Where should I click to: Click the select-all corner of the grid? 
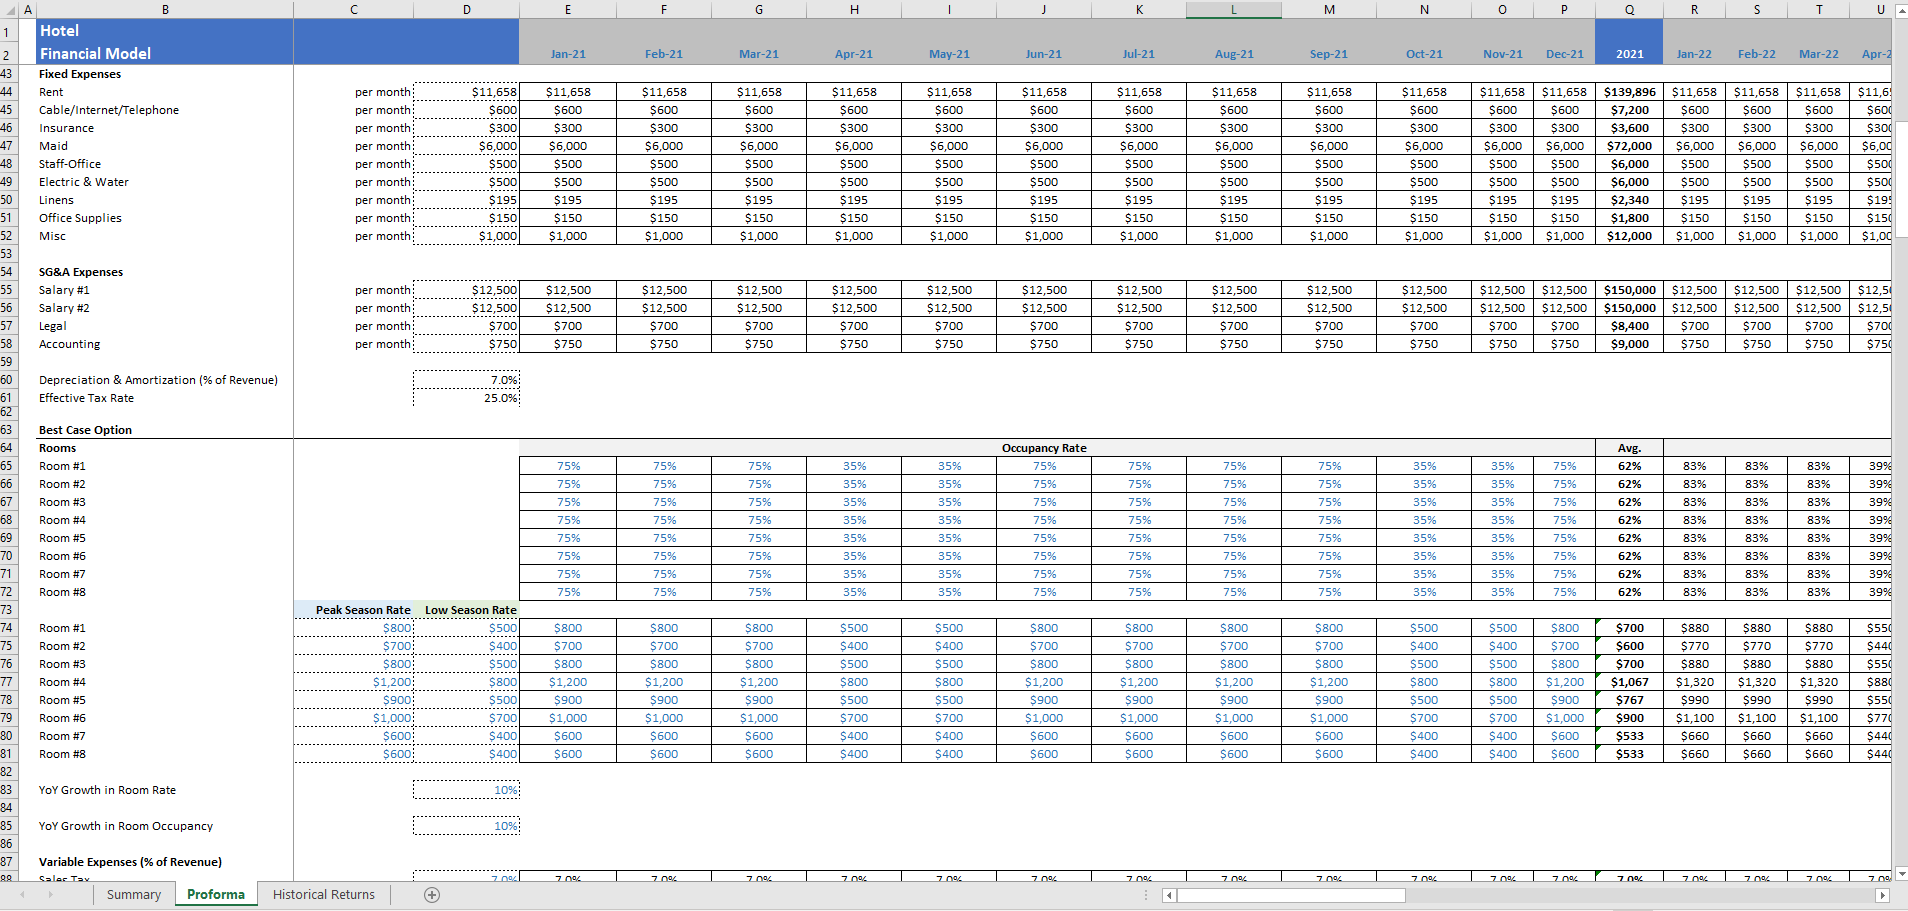pyautogui.click(x=9, y=9)
